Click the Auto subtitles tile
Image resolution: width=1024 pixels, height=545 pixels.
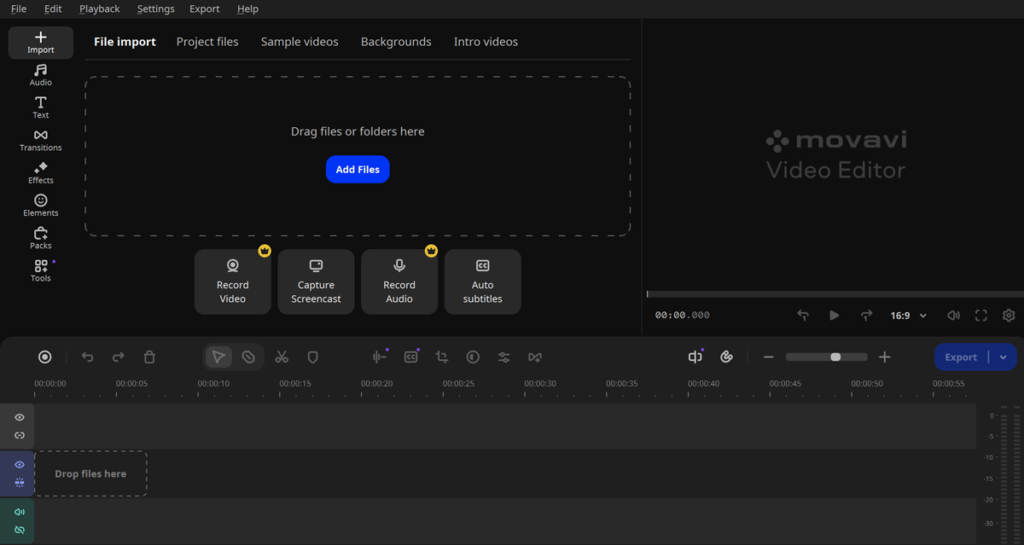pos(483,281)
